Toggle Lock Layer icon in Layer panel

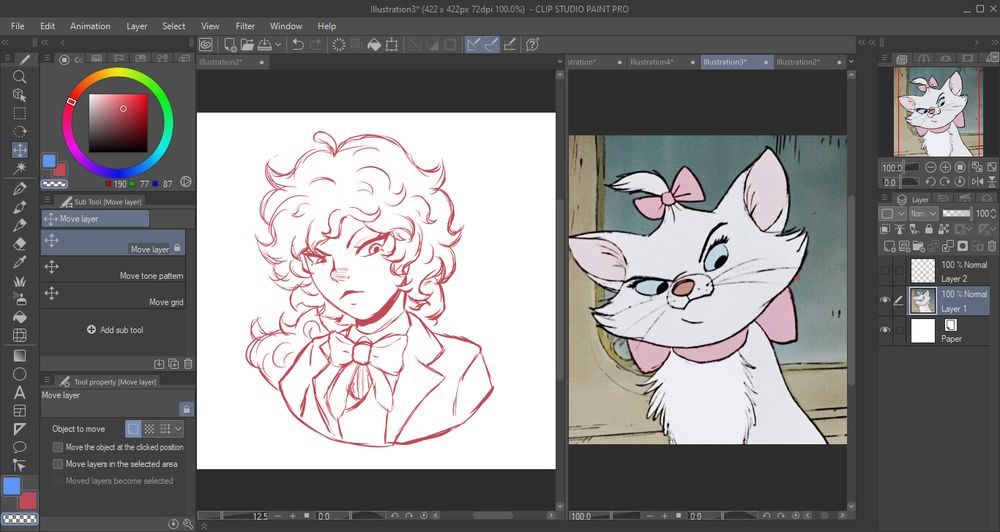[929, 229]
